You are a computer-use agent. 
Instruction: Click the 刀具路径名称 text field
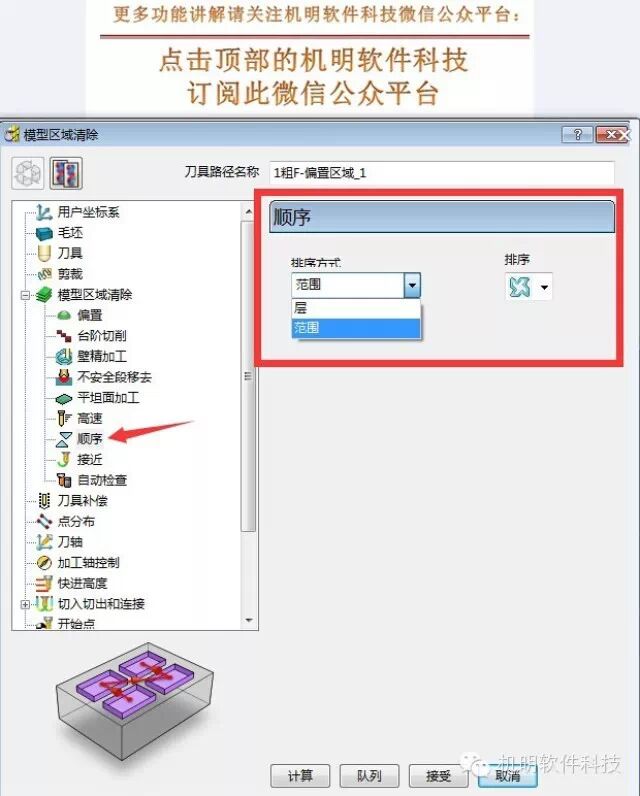pos(442,173)
